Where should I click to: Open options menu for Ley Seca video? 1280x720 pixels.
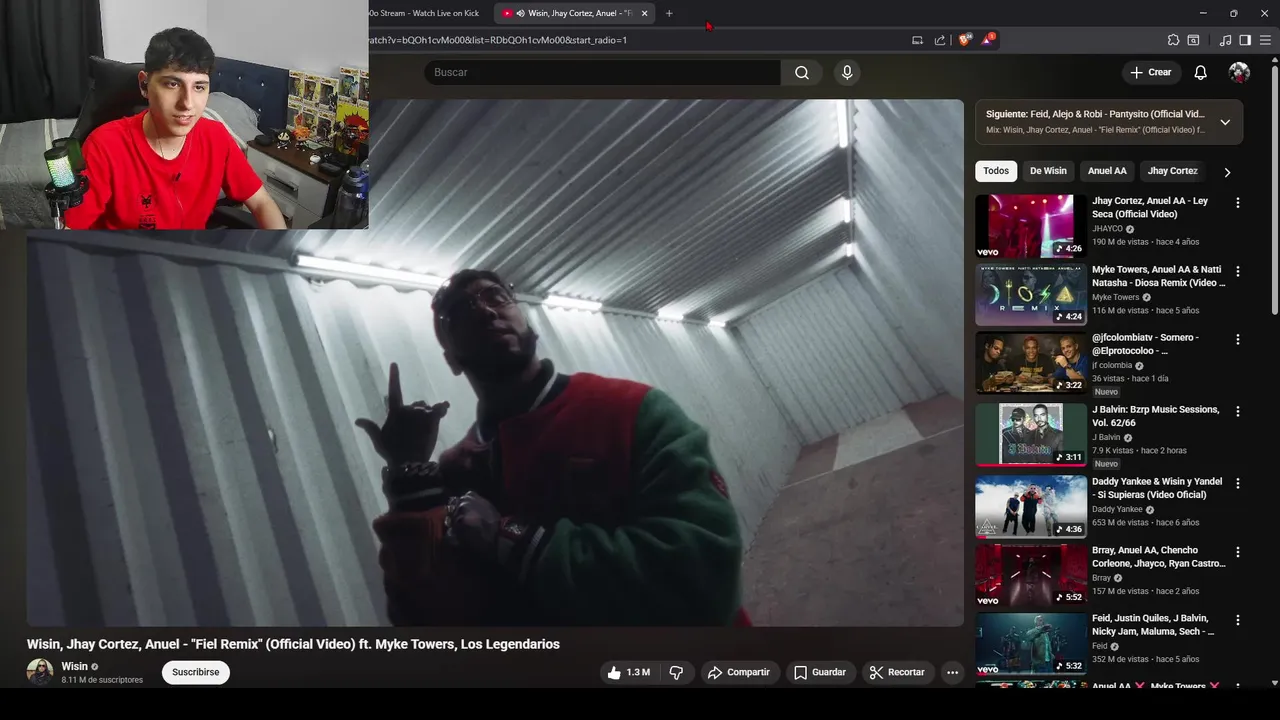1238,202
